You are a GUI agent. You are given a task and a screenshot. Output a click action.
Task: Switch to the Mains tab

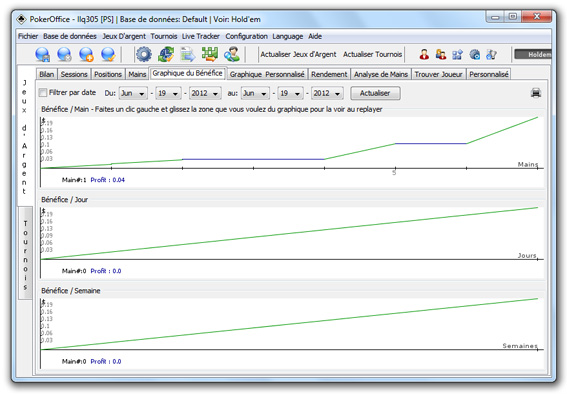coord(137,74)
